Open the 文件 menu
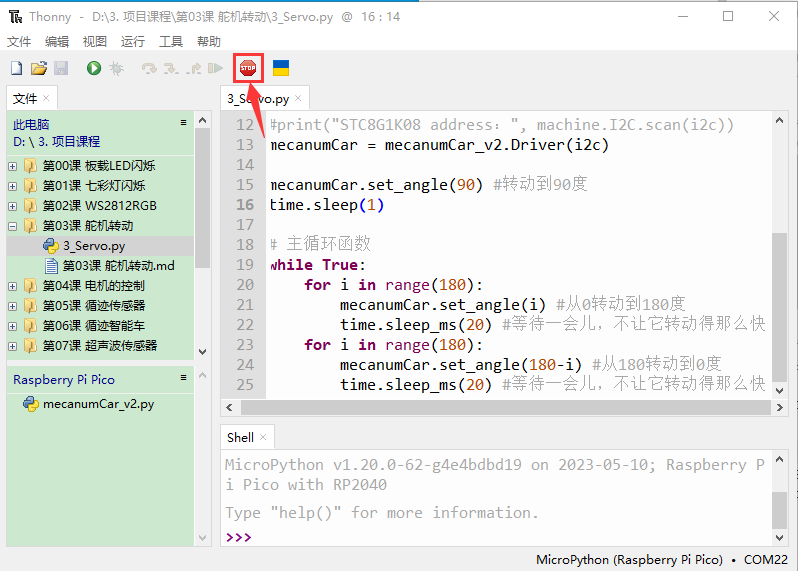Screen dimensions: 798x571 (x=19, y=41)
